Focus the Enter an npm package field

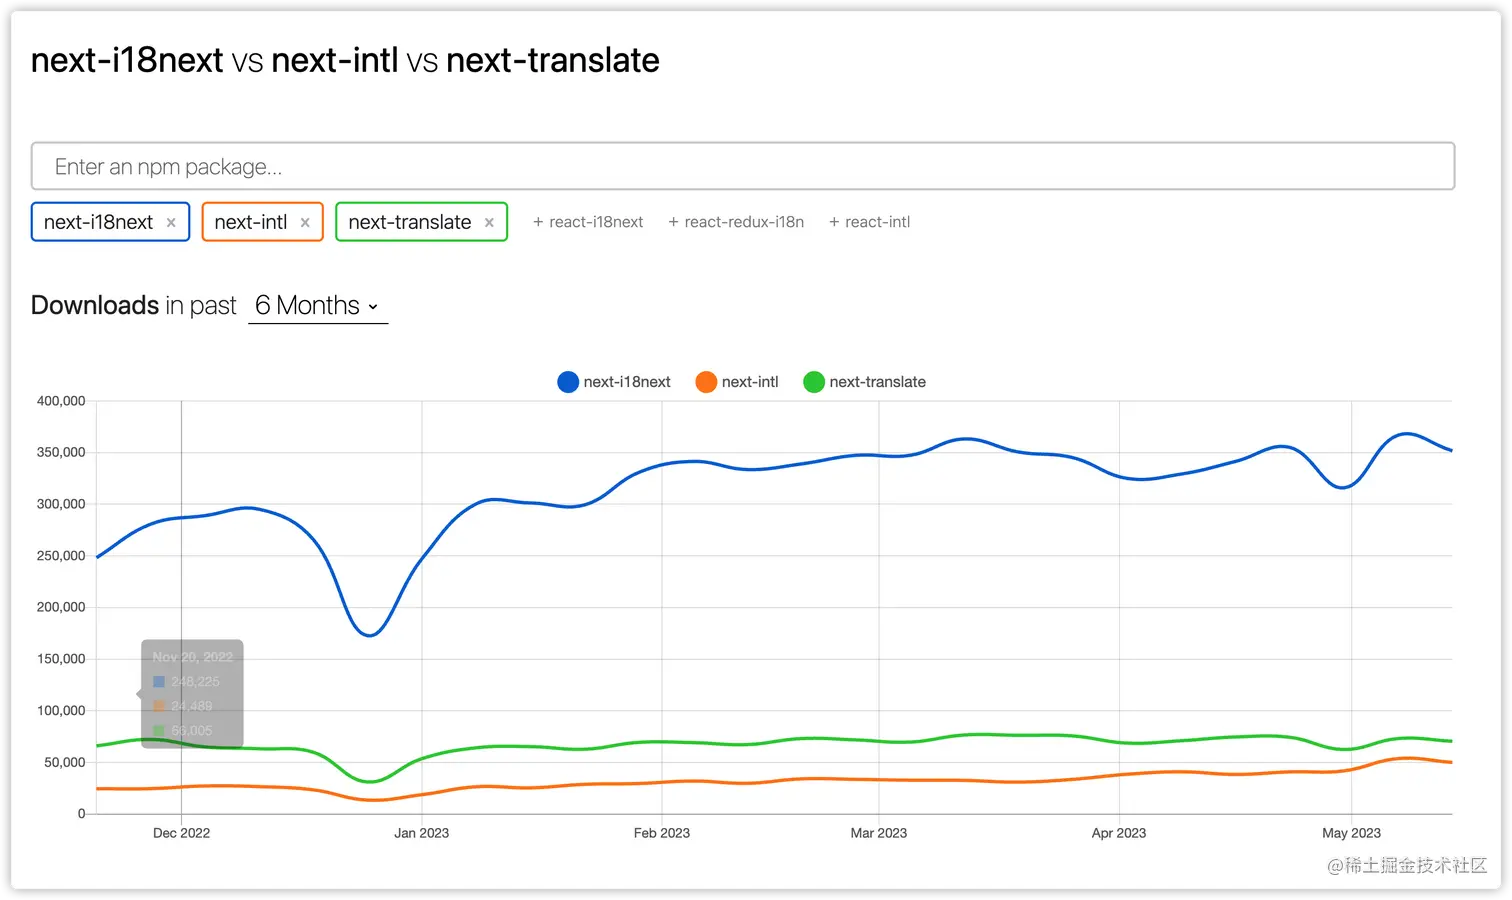click(742, 166)
